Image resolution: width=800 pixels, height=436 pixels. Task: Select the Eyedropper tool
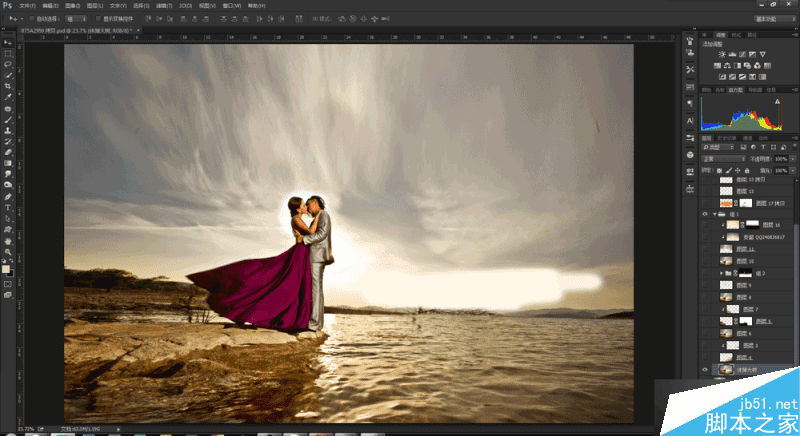click(8, 97)
